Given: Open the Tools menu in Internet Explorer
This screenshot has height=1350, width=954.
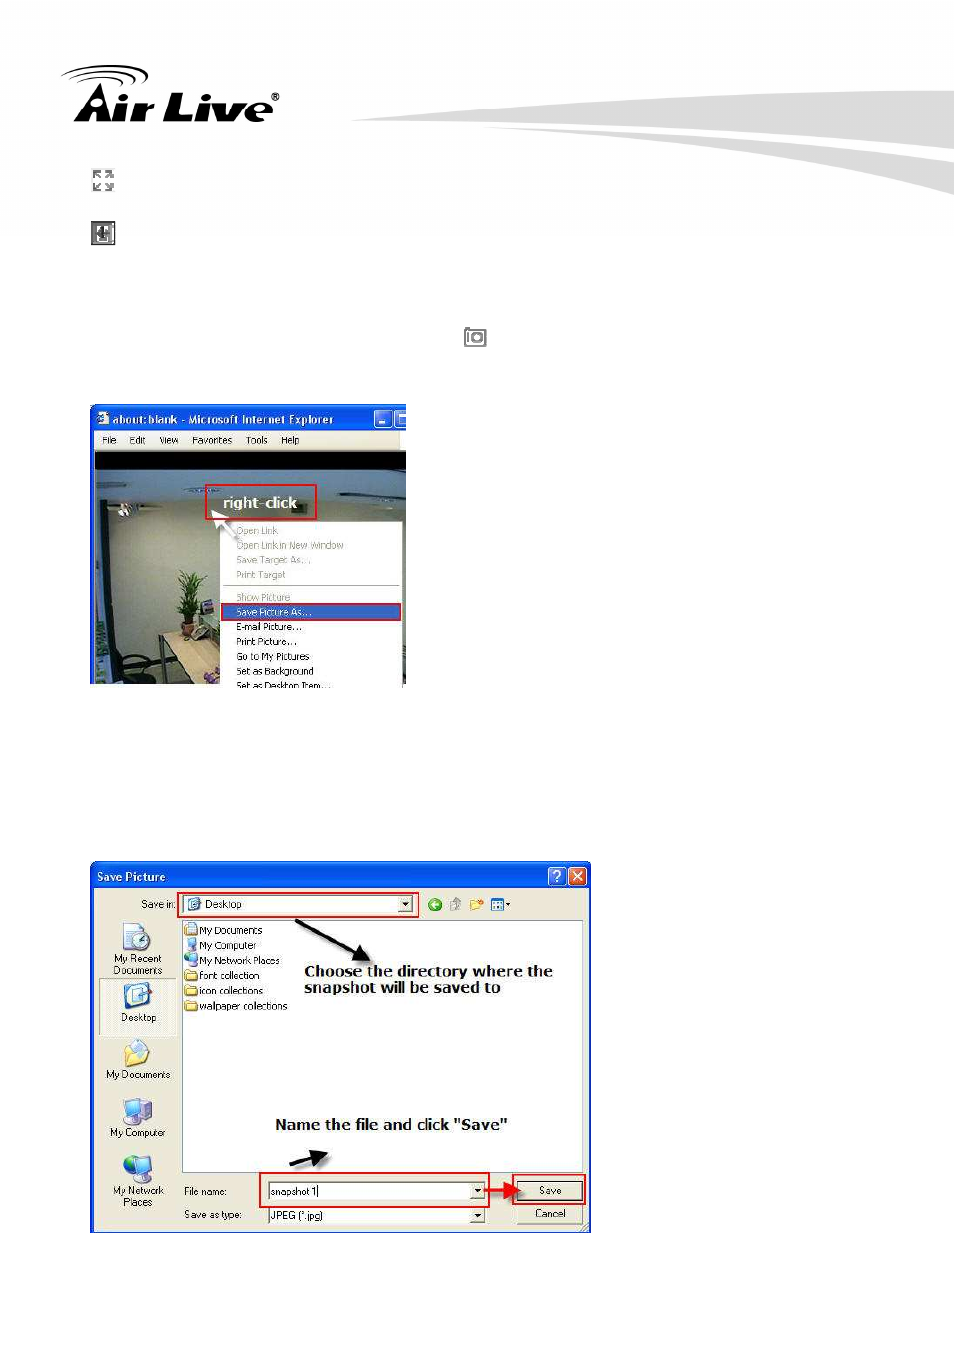Looking at the screenshot, I should (x=257, y=440).
